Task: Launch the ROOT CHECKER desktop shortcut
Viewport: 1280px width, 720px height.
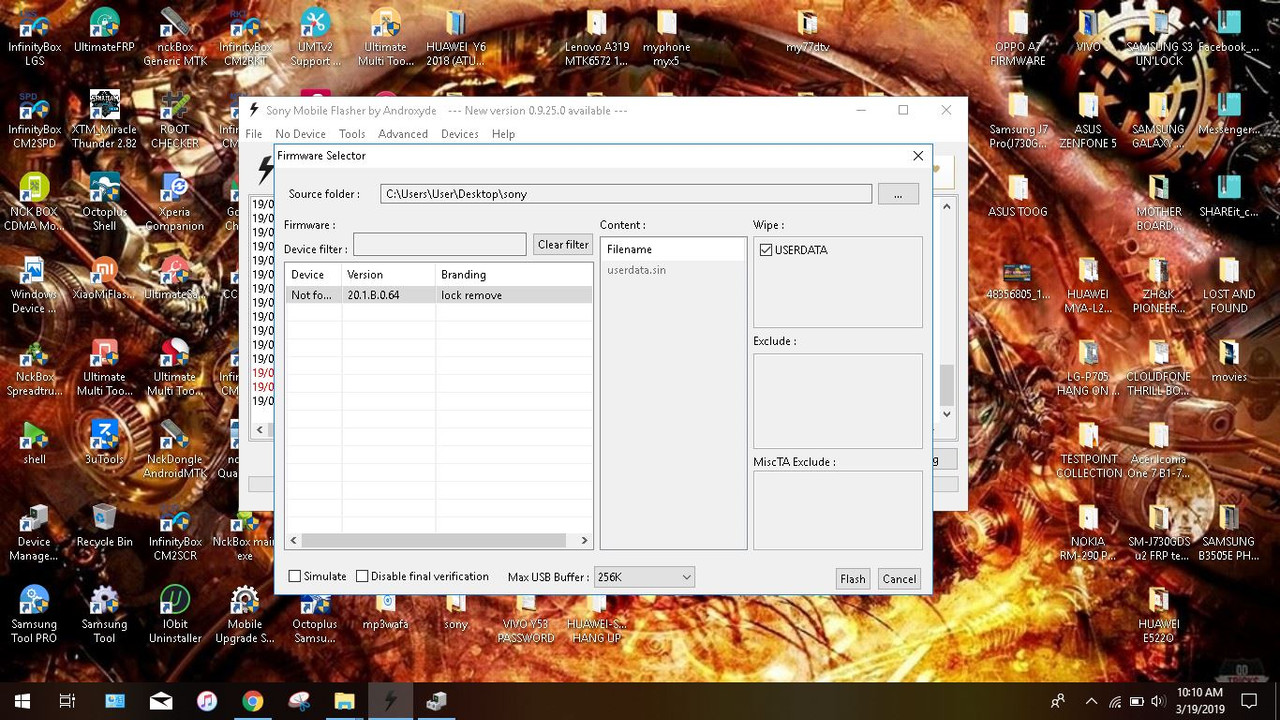Action: [175, 119]
